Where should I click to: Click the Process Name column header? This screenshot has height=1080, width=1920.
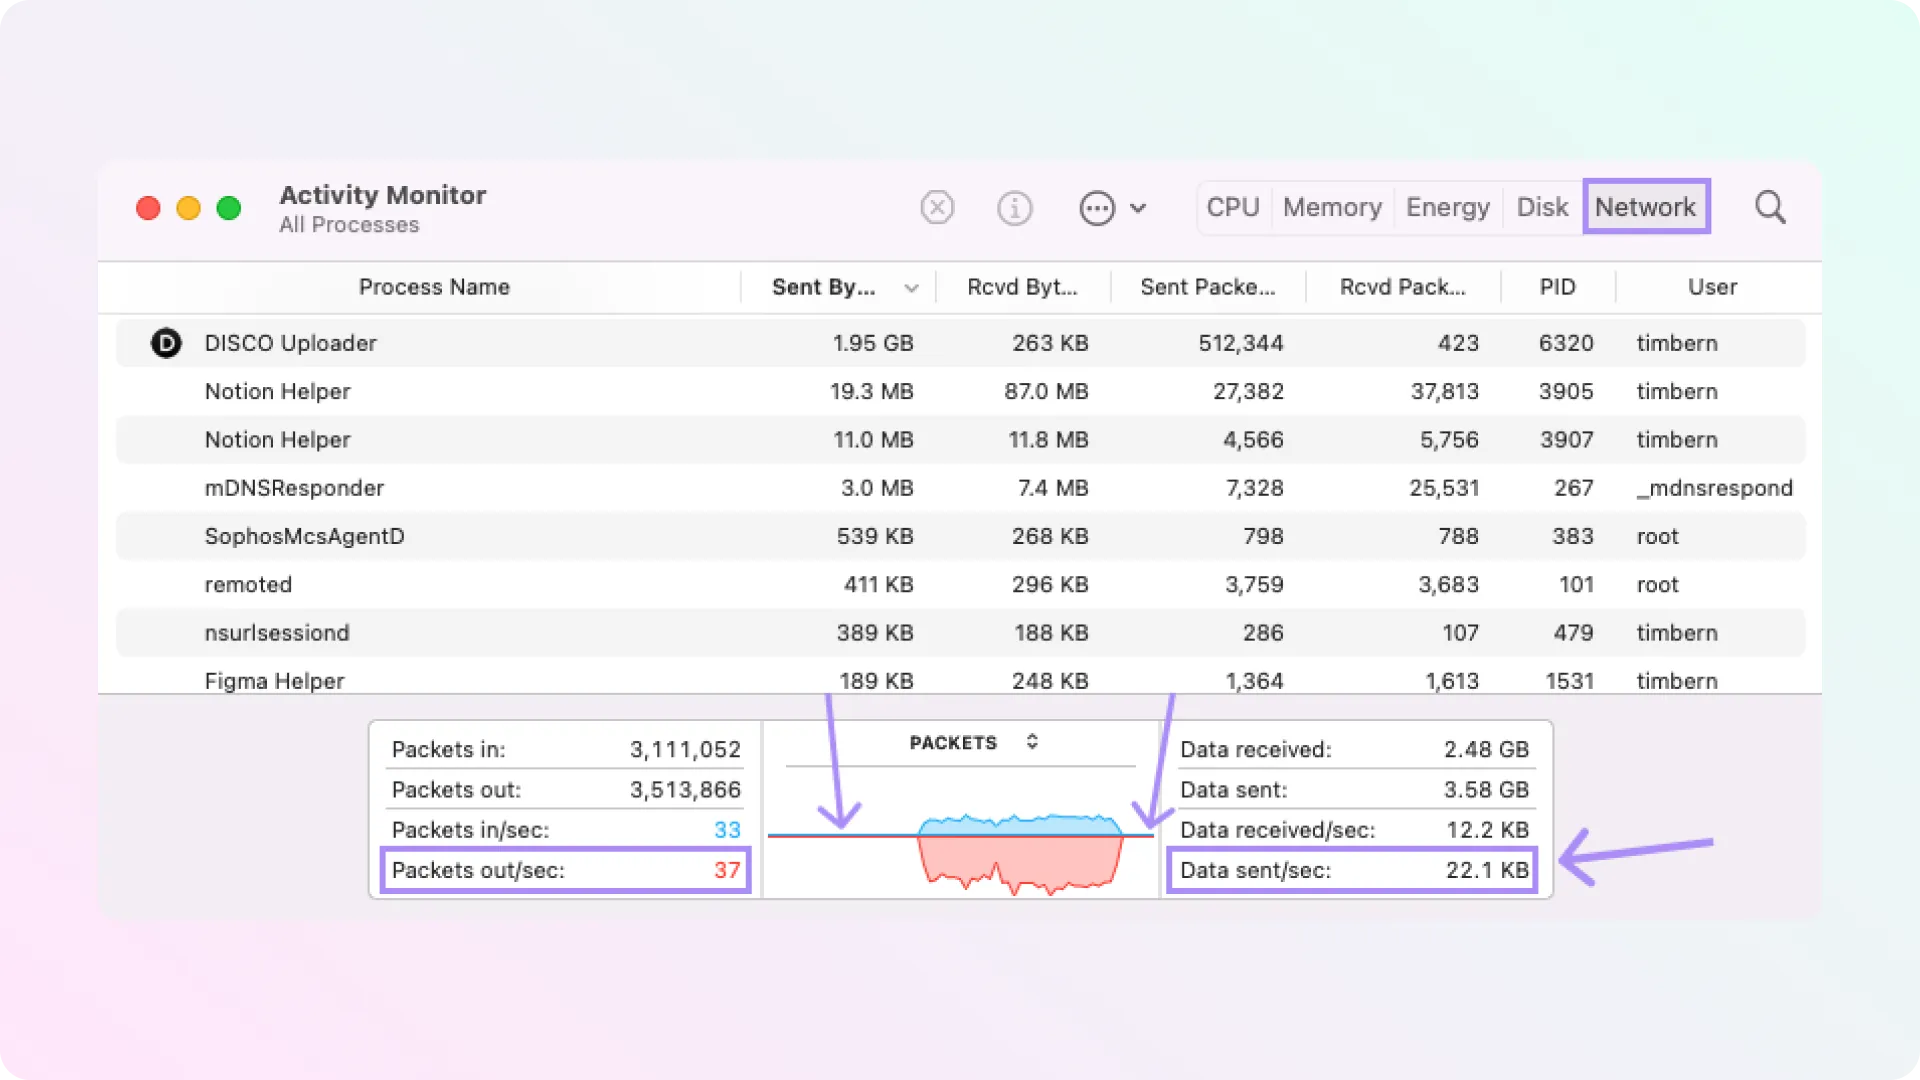point(434,287)
